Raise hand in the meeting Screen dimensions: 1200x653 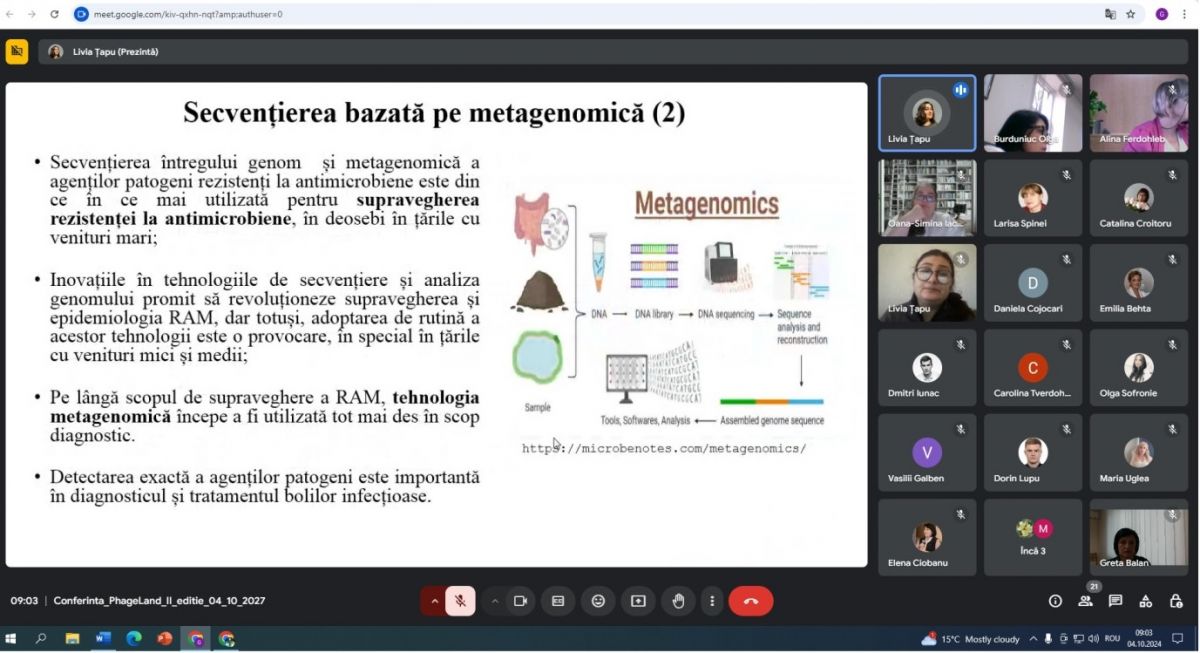pos(678,601)
